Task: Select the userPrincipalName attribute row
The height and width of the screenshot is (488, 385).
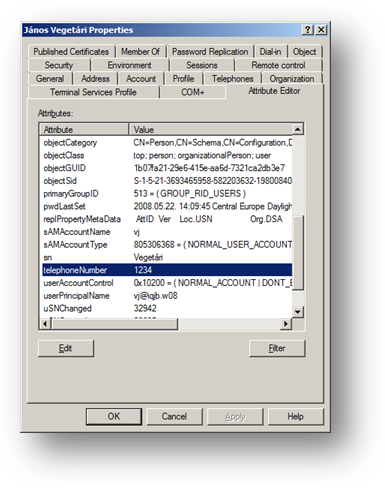Action: pos(167,296)
